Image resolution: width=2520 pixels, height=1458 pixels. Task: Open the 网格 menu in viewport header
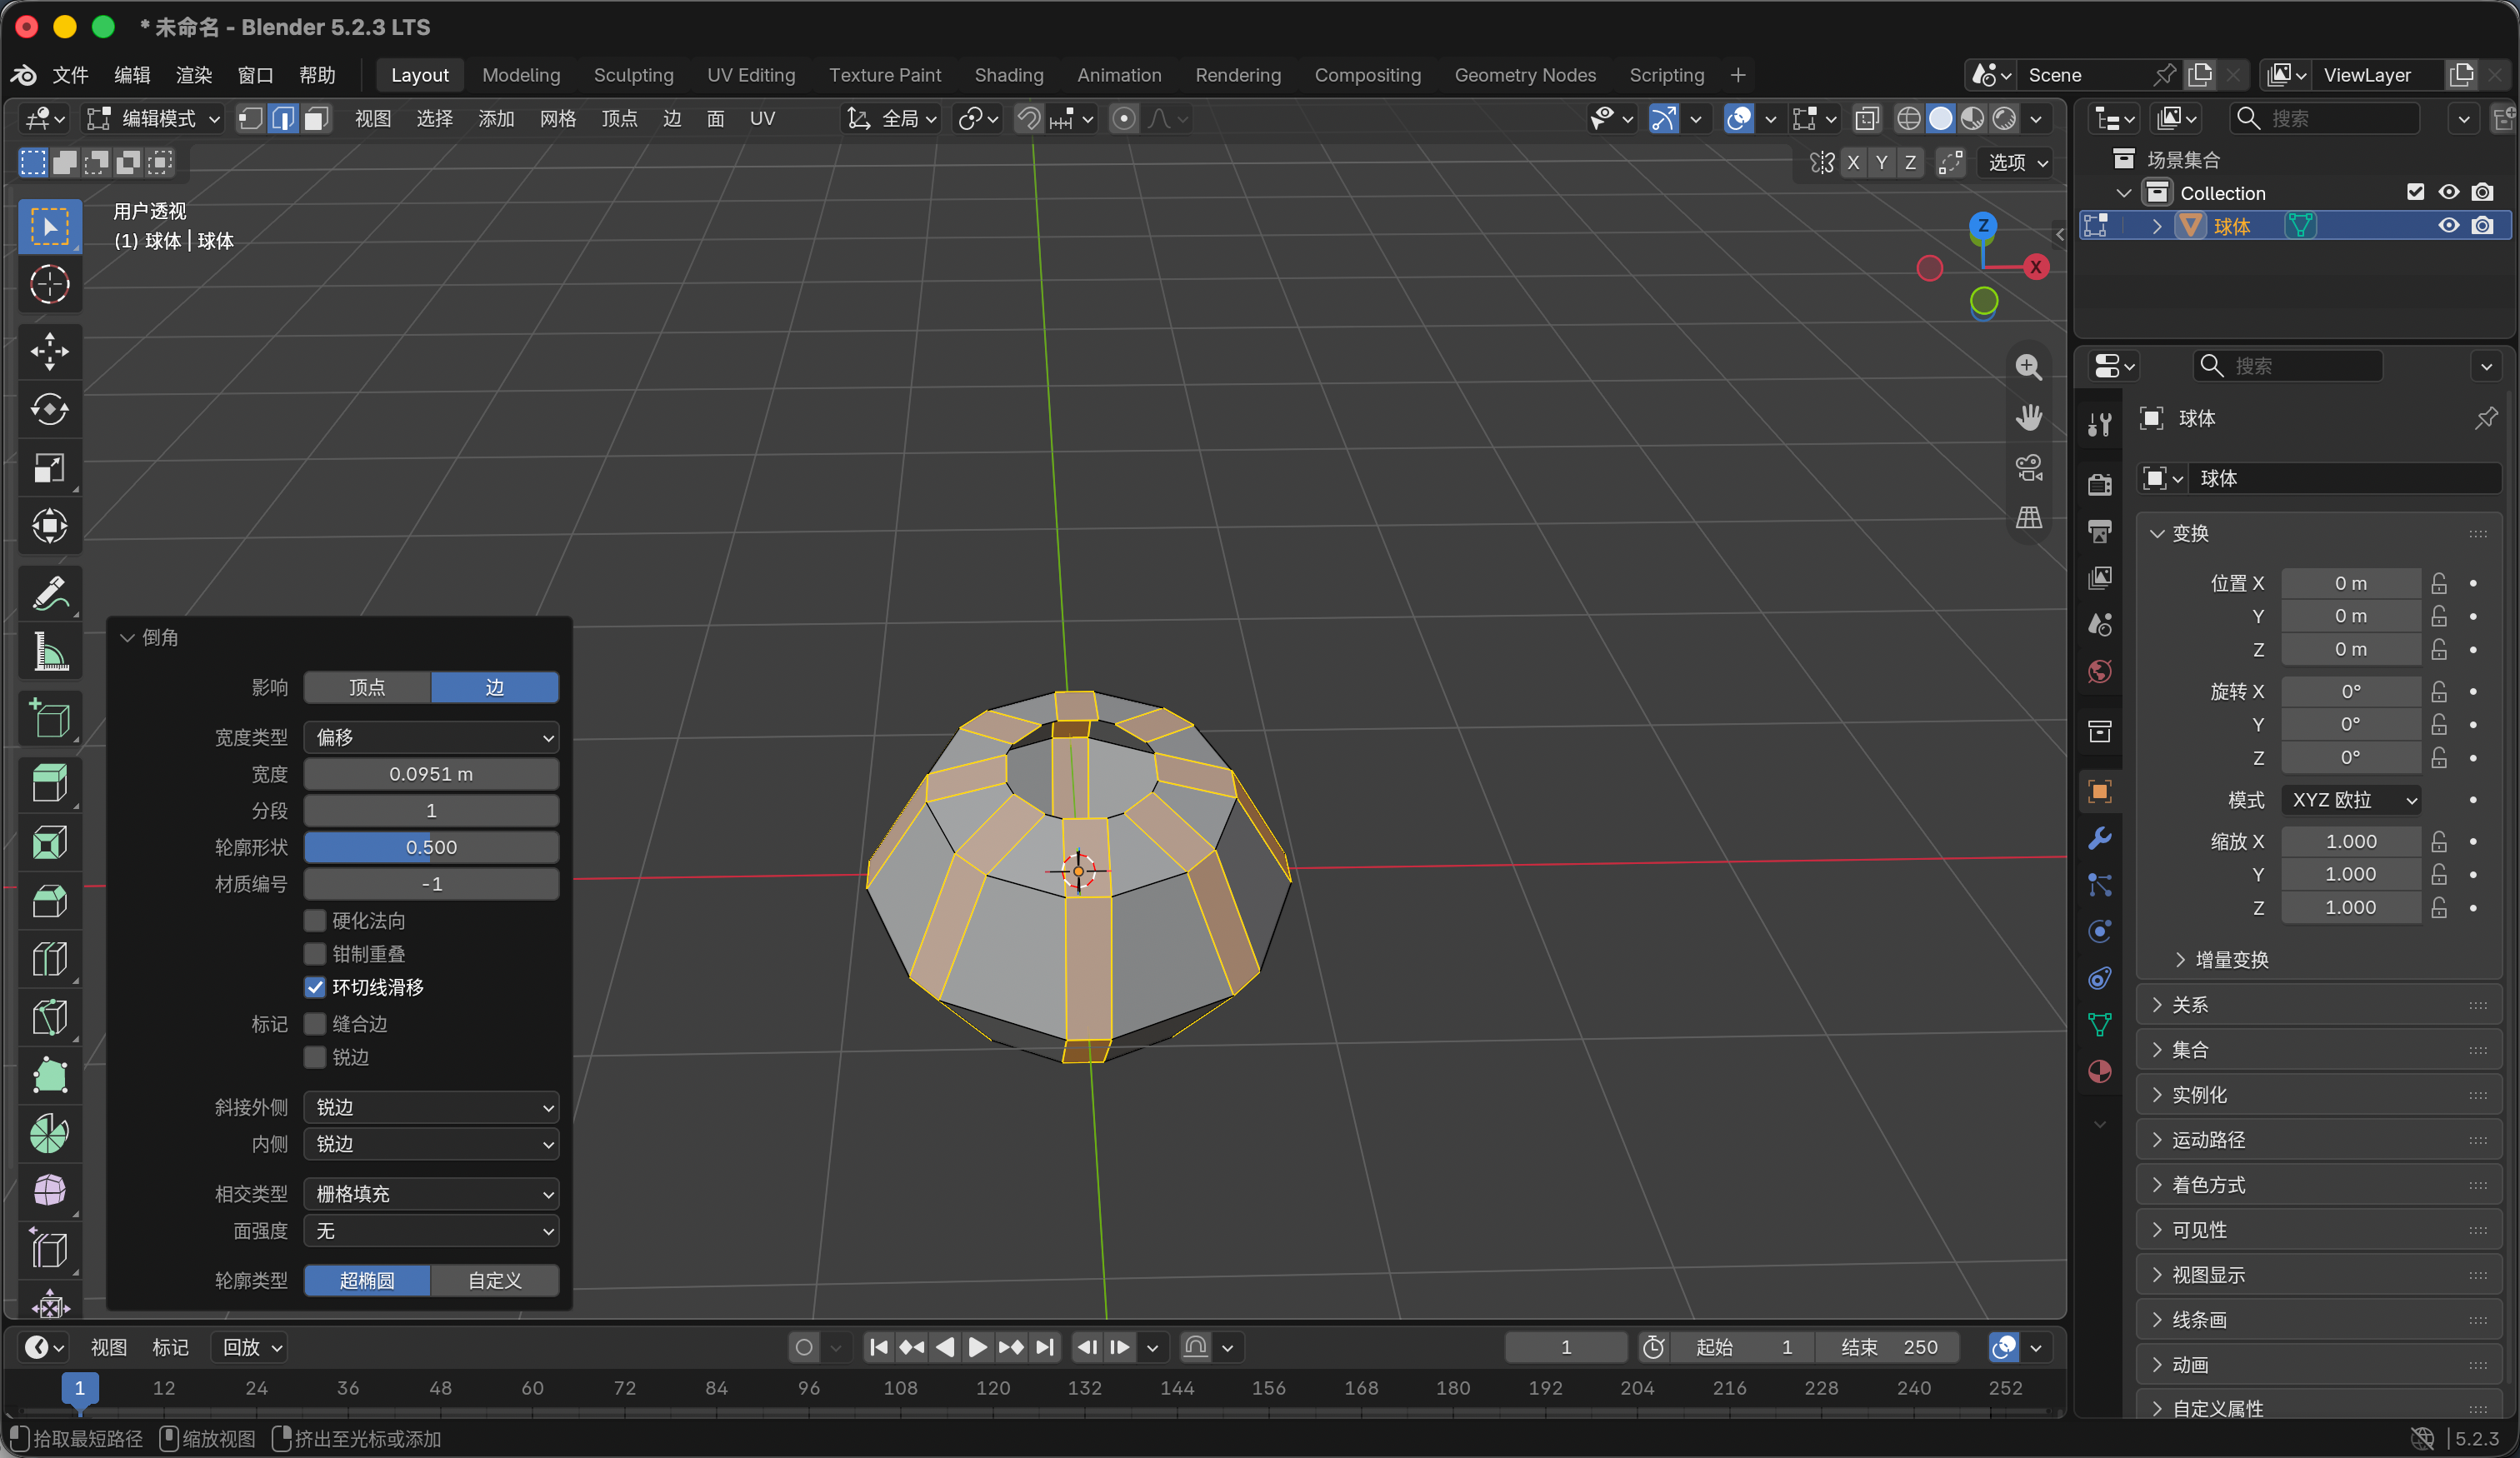pos(557,119)
